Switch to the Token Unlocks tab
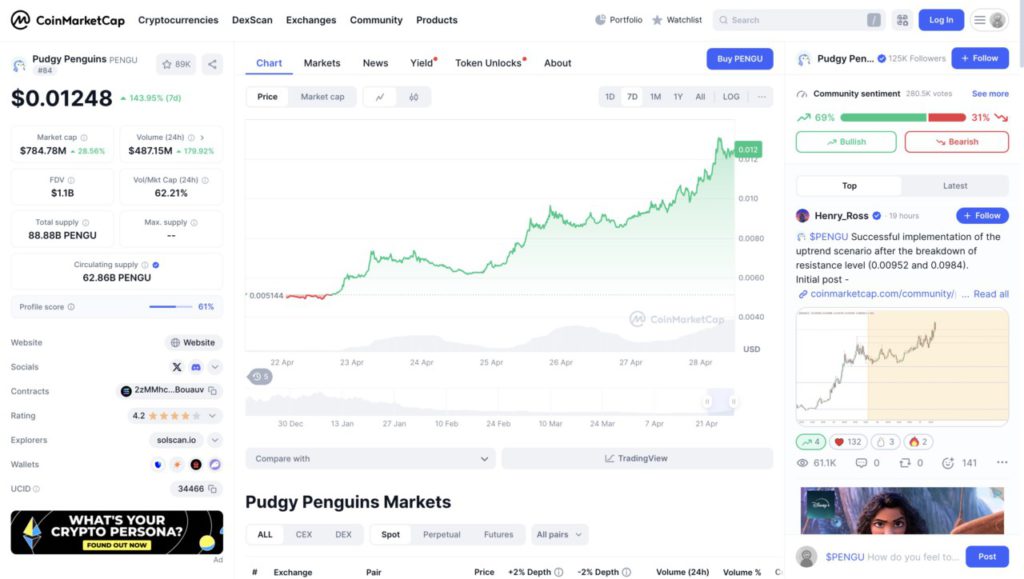This screenshot has height=579, width=1024. [489, 63]
